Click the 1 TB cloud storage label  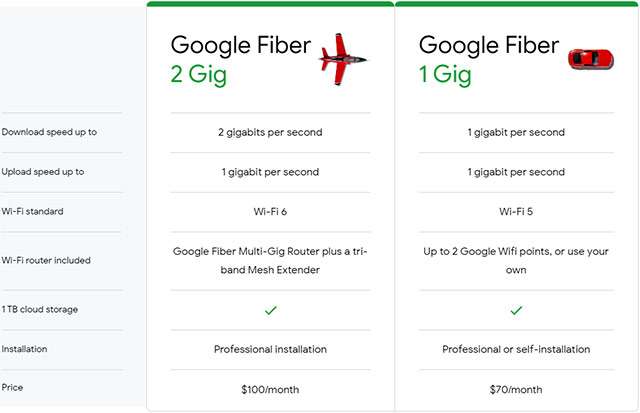[39, 309]
